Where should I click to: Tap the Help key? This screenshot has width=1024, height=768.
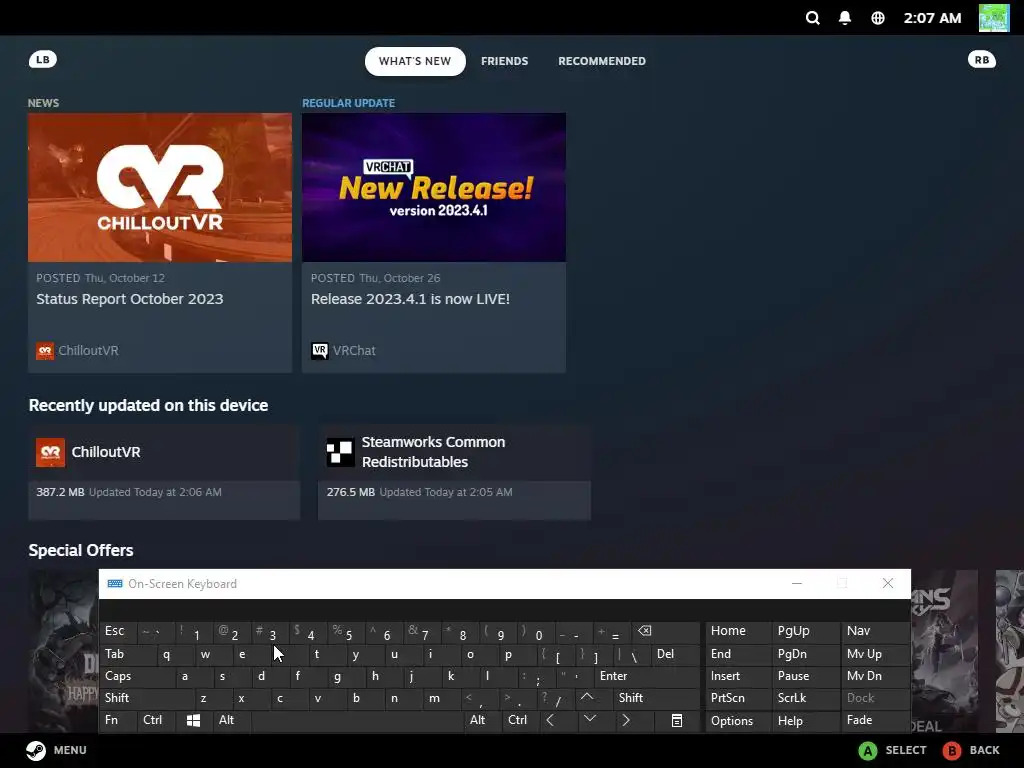[805, 720]
